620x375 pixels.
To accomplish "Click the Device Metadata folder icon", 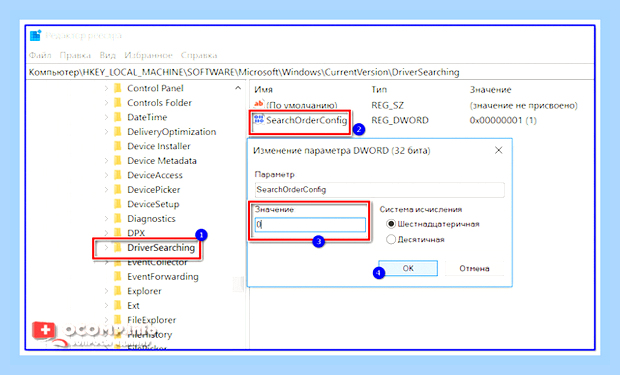I will [117, 161].
